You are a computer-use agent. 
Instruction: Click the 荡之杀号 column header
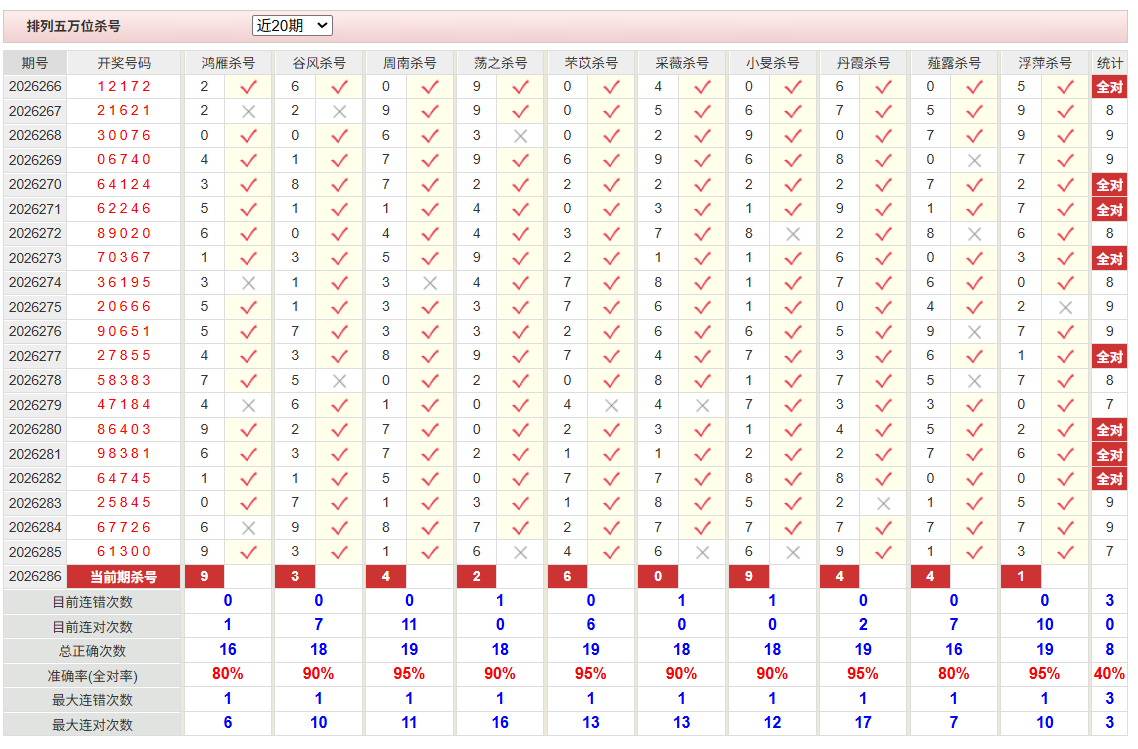coord(500,63)
